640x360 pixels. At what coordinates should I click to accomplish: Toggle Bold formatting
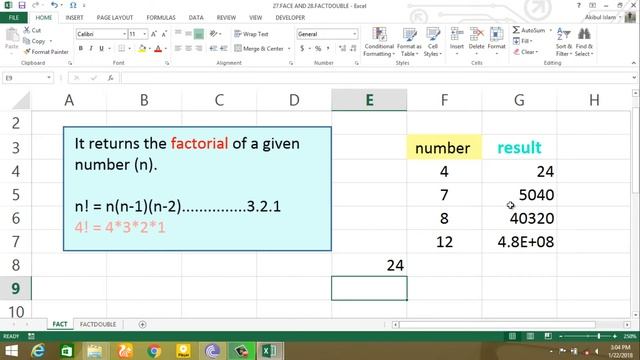tap(81, 49)
